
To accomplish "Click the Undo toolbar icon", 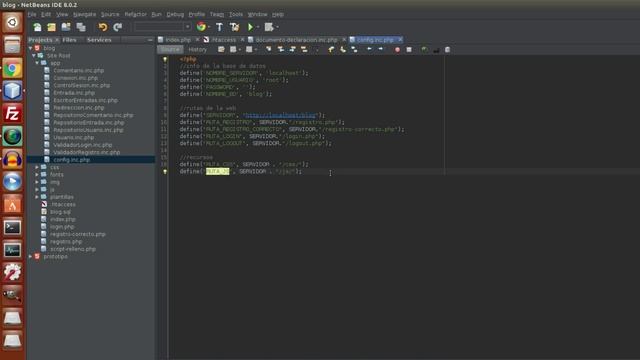I will 103,27.
